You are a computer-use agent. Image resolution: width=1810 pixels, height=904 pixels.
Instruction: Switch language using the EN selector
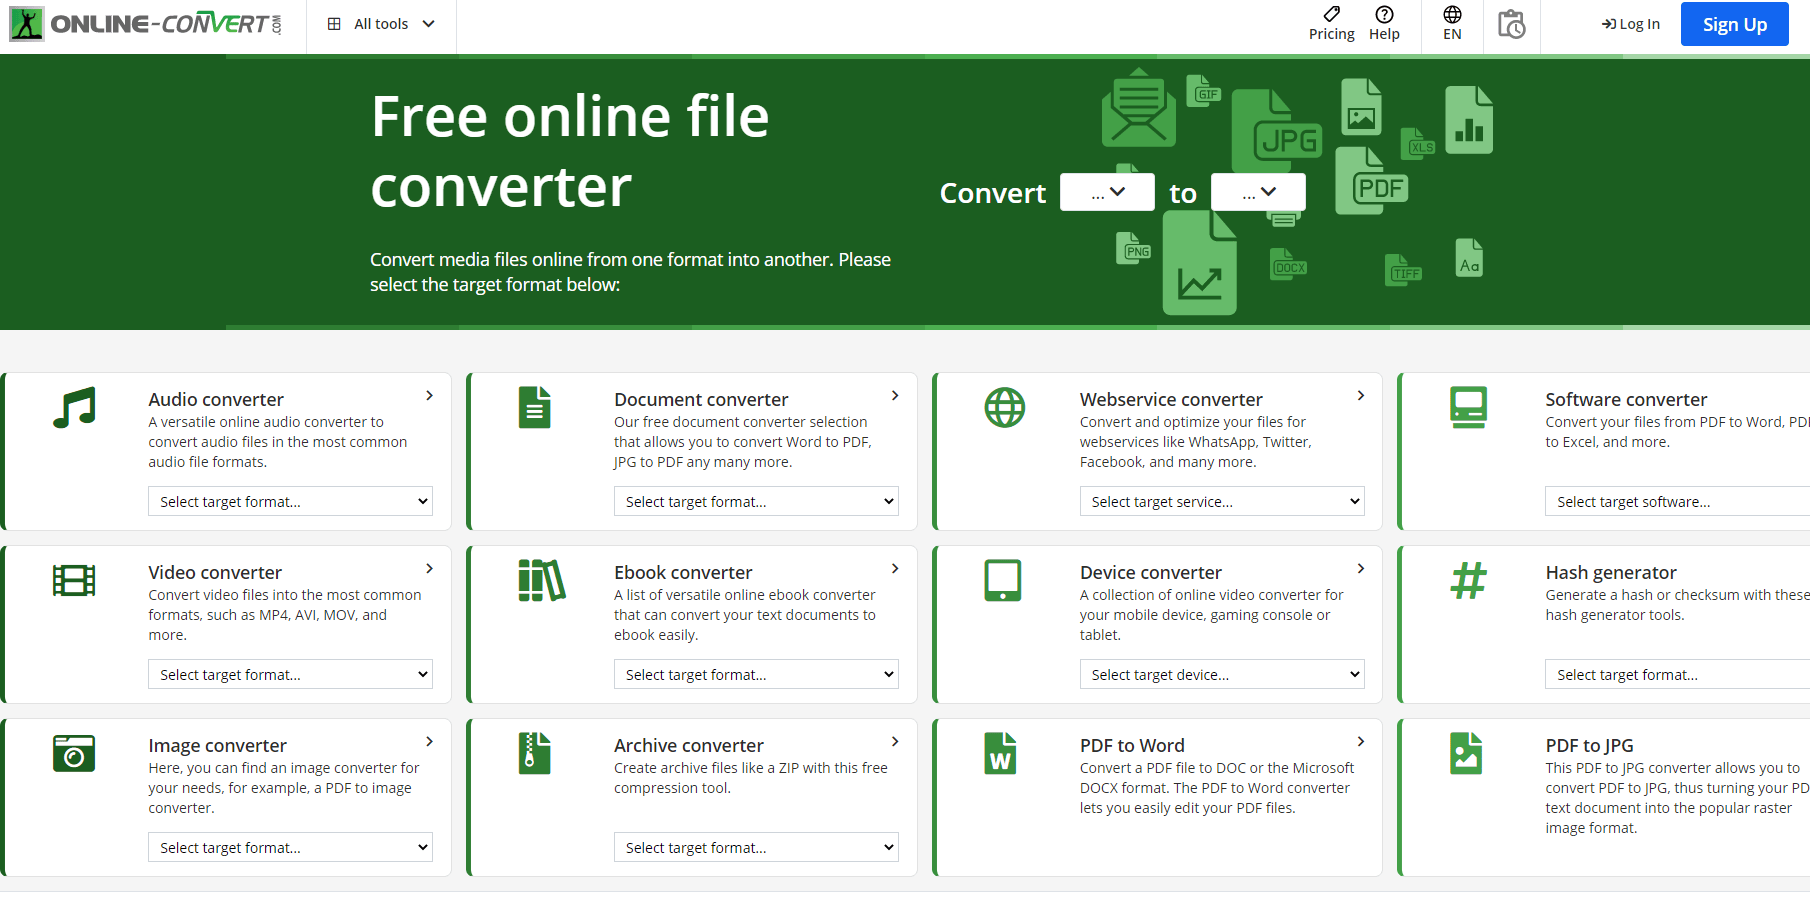click(x=1452, y=24)
